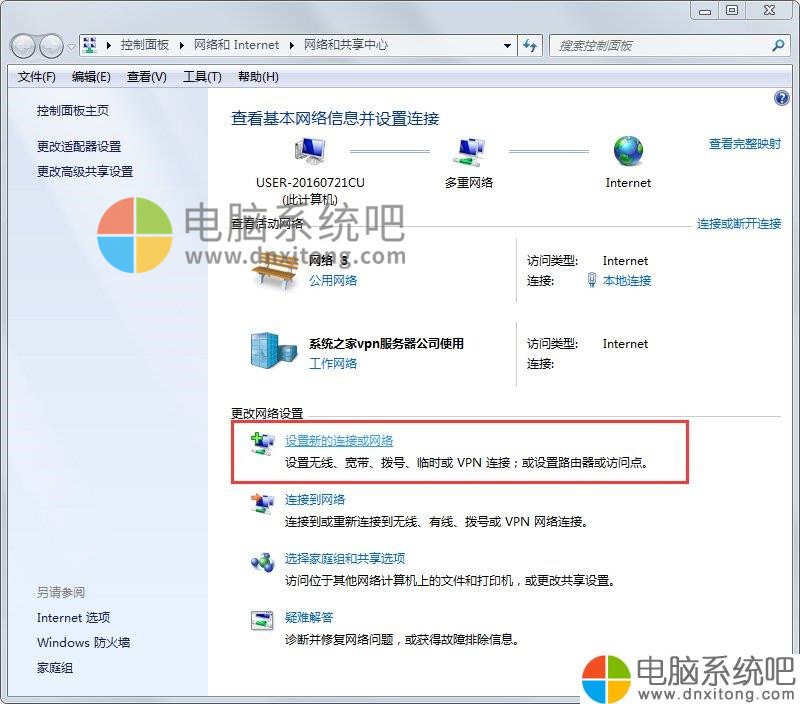Open the 工具(T) menu

[202, 77]
